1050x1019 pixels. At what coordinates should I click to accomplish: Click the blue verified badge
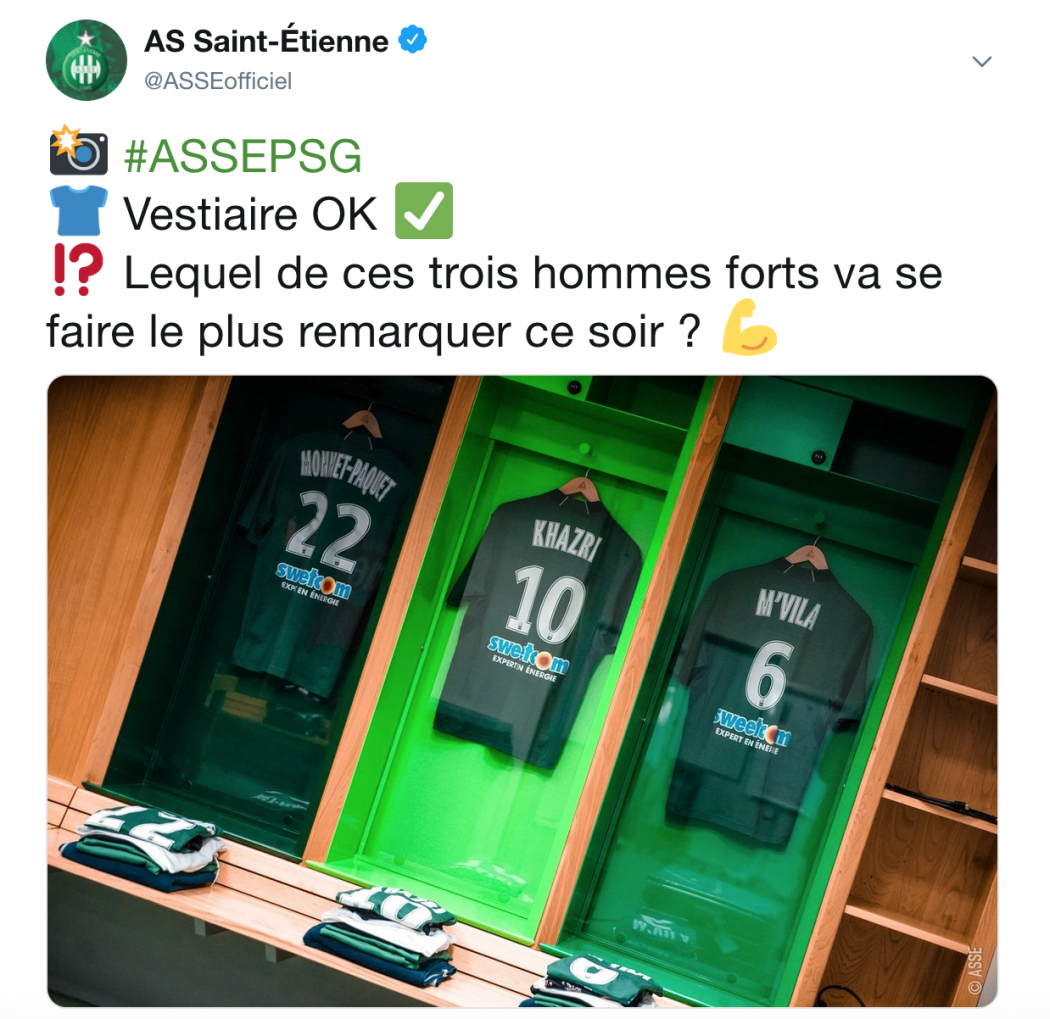click(x=412, y=40)
